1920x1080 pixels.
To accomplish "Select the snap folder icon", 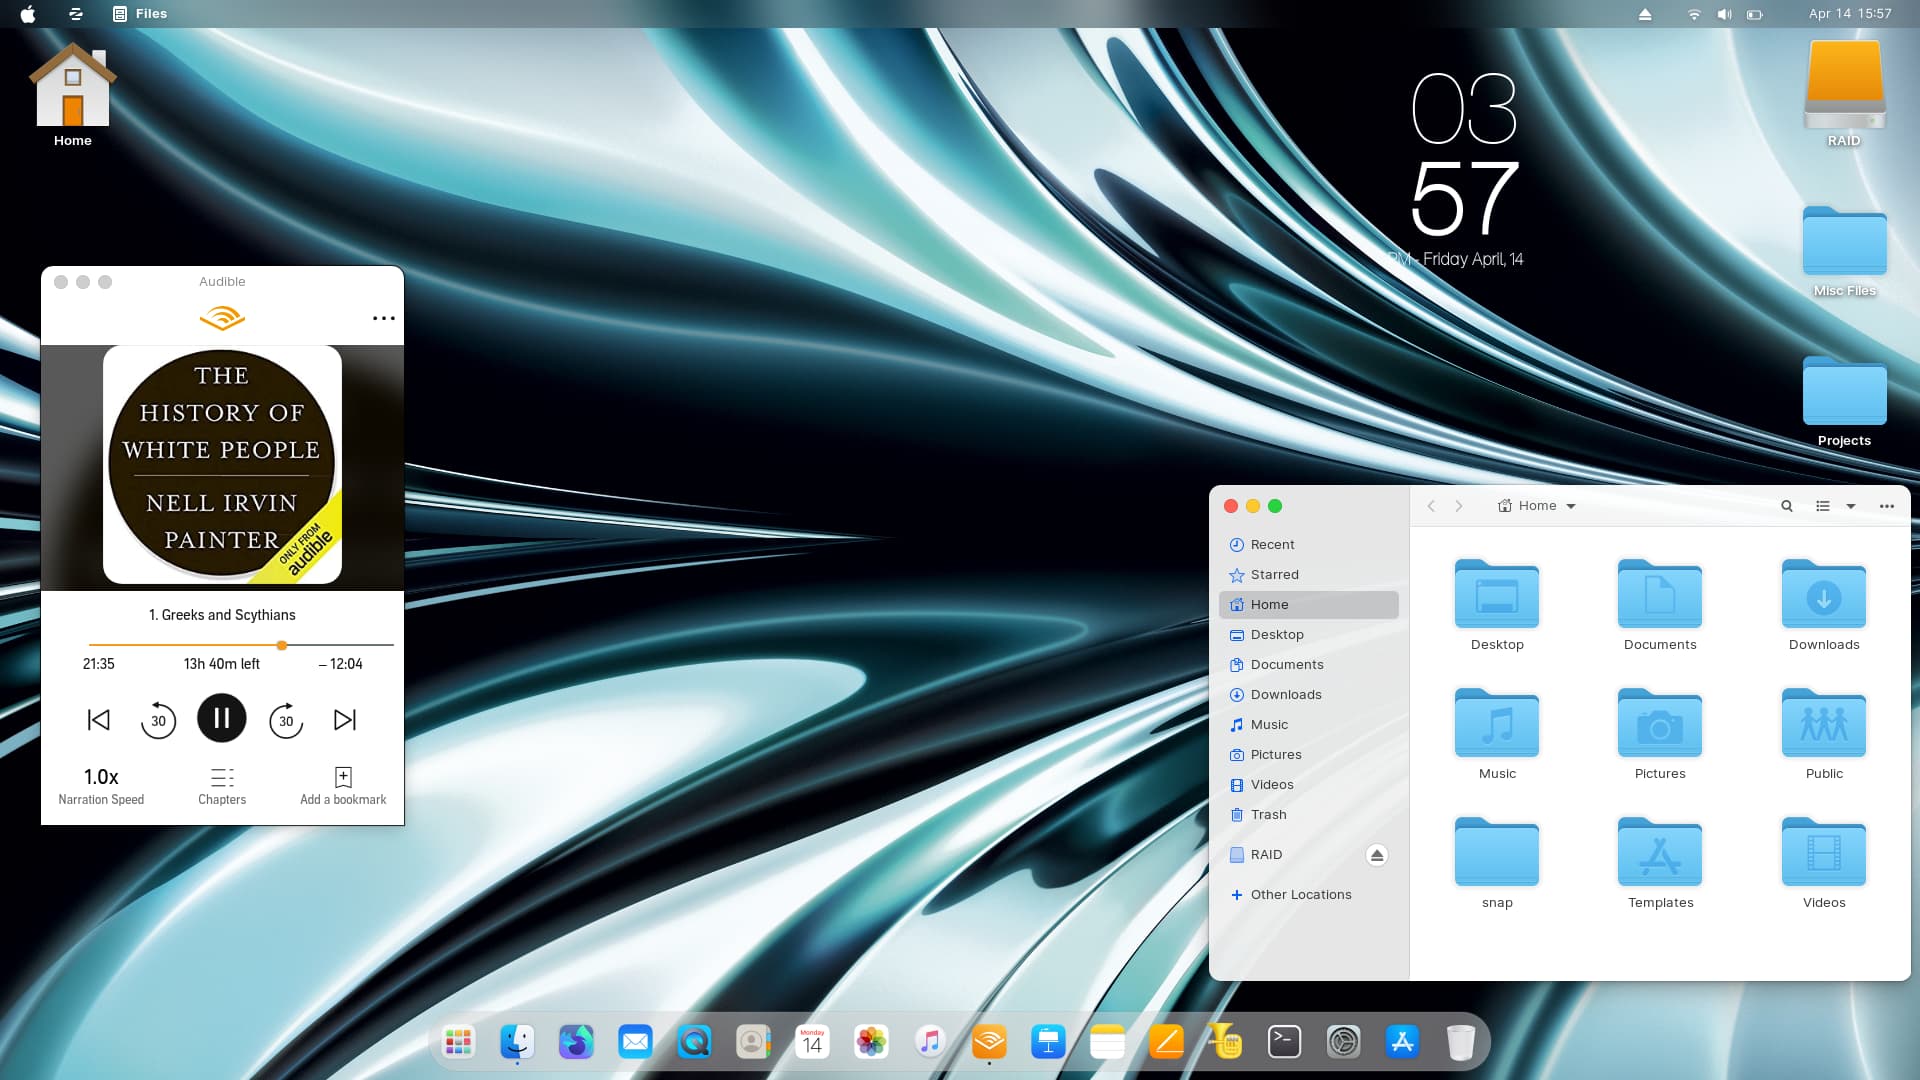I will [1497, 852].
